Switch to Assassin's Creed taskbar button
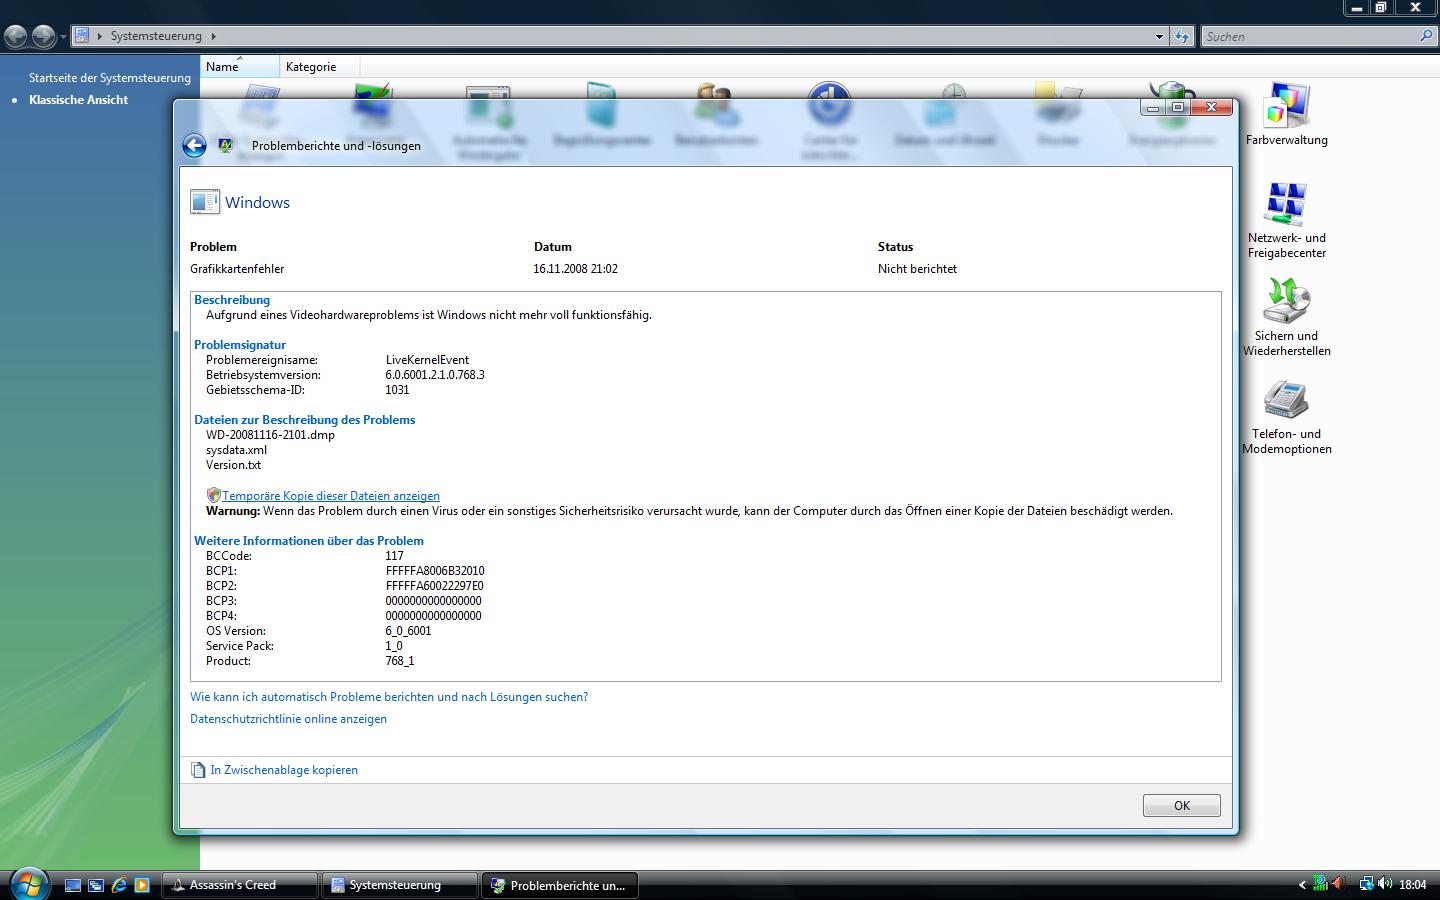1440x900 pixels. (x=240, y=885)
